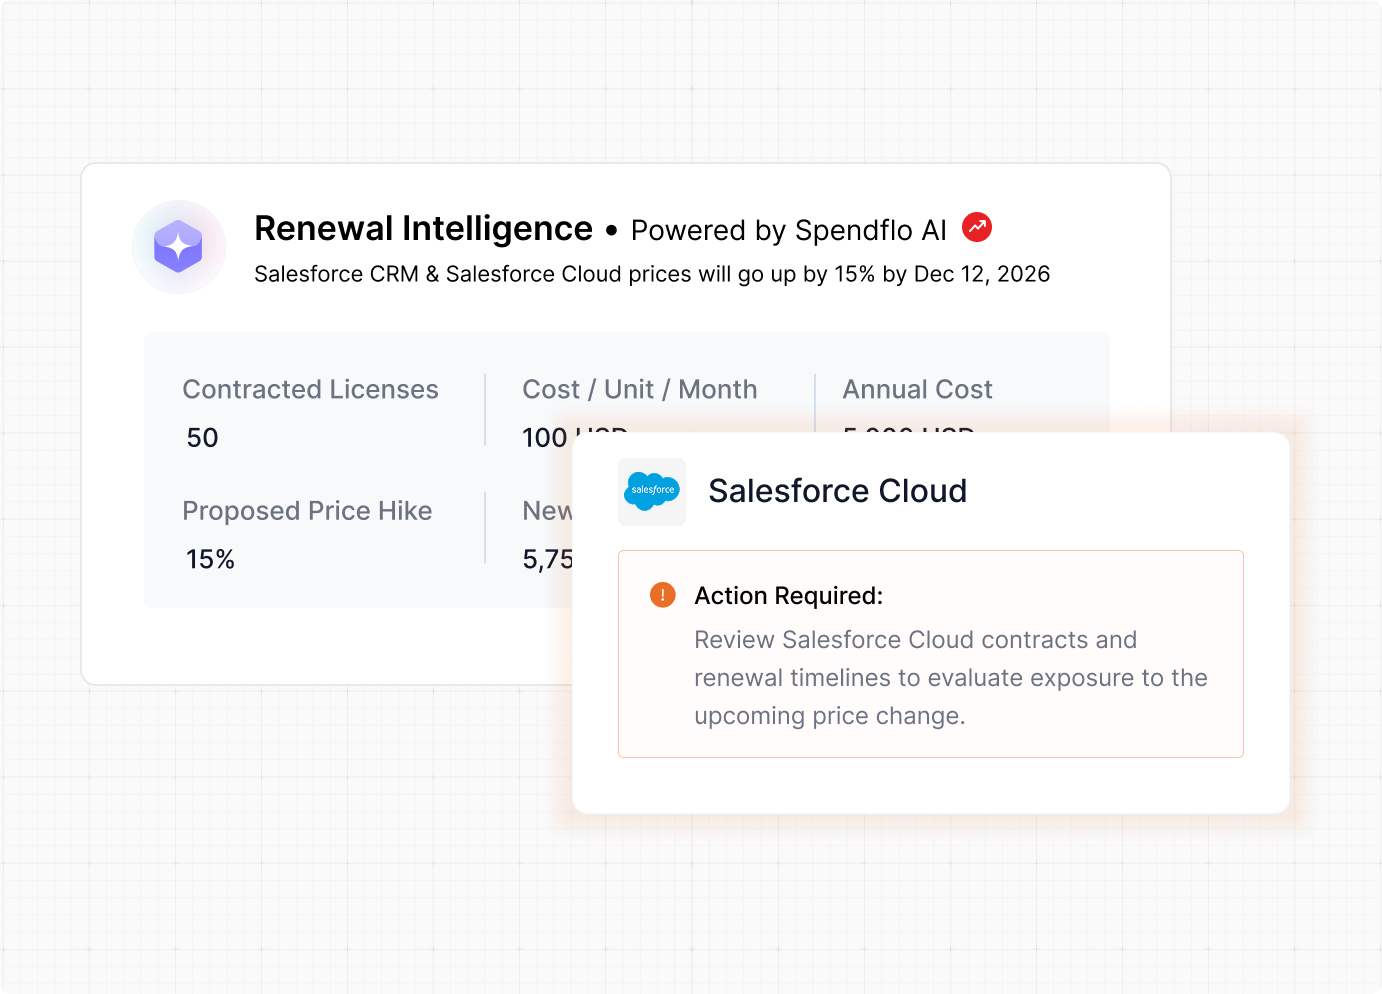Open the Salesforce Cloud card title
1382x994 pixels.
[837, 491]
